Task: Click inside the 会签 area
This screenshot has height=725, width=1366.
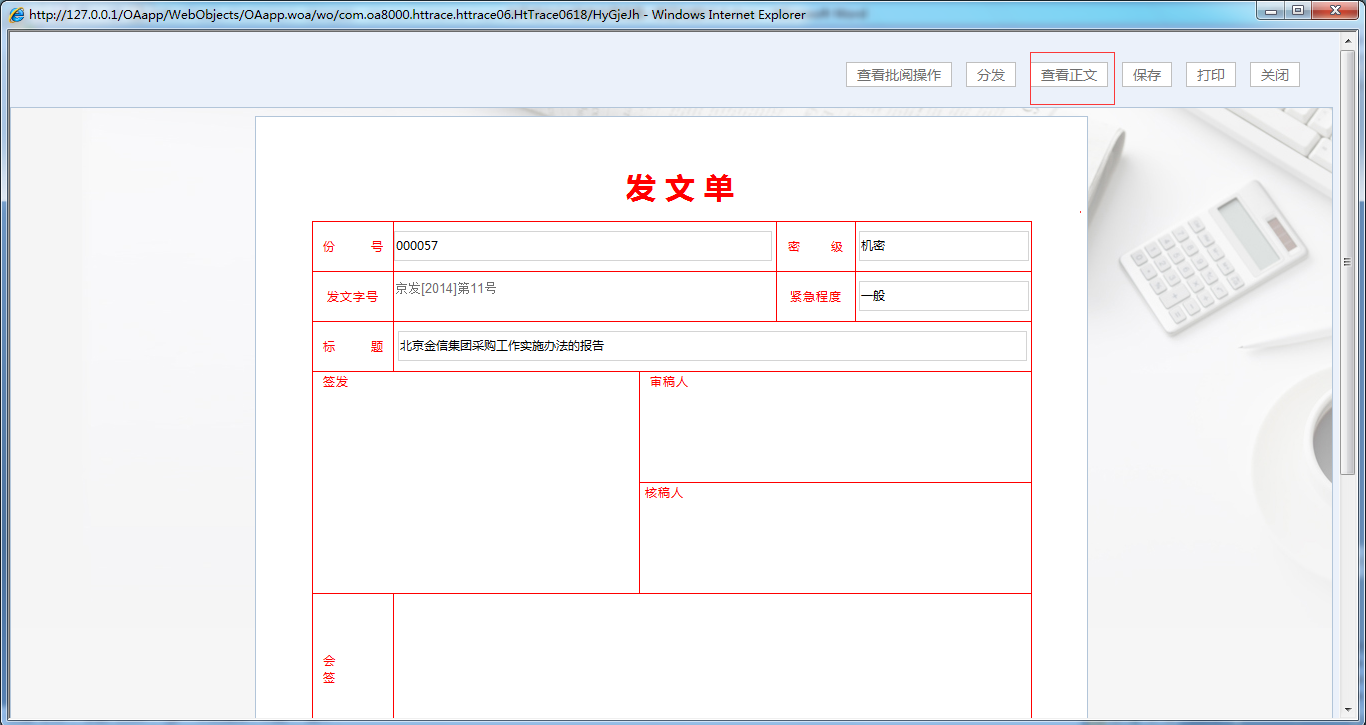Action: click(711, 655)
